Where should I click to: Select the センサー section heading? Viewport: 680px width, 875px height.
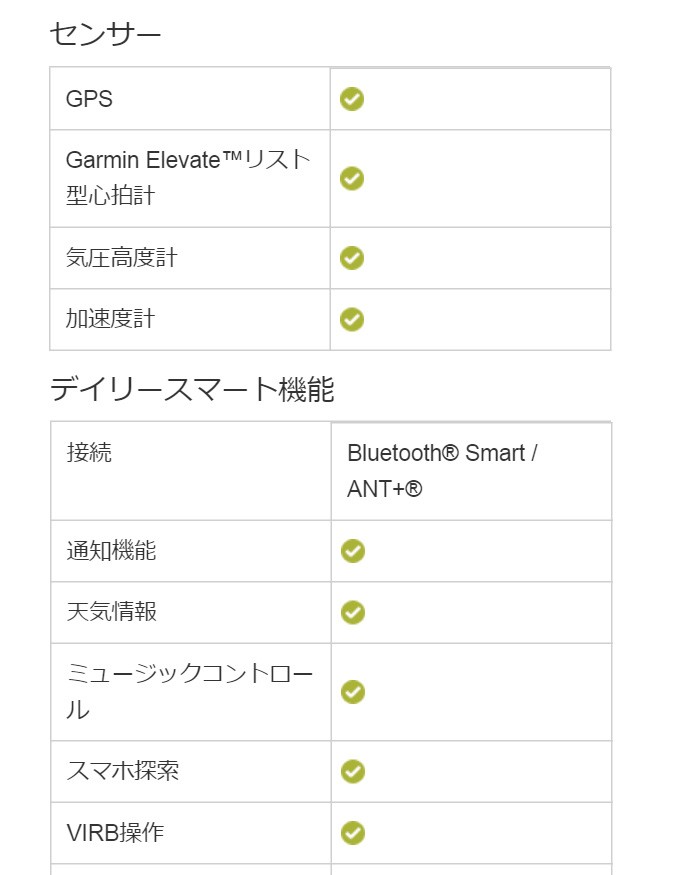point(105,35)
